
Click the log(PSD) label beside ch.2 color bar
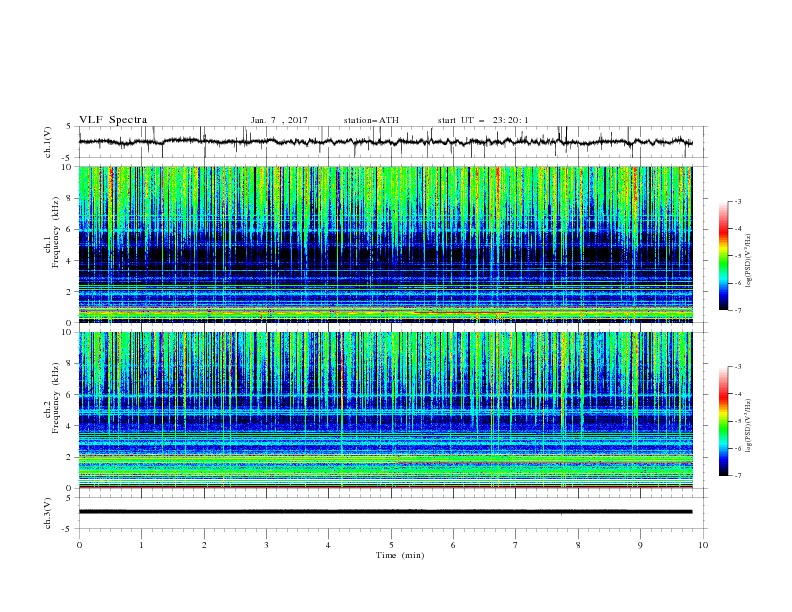749,427
